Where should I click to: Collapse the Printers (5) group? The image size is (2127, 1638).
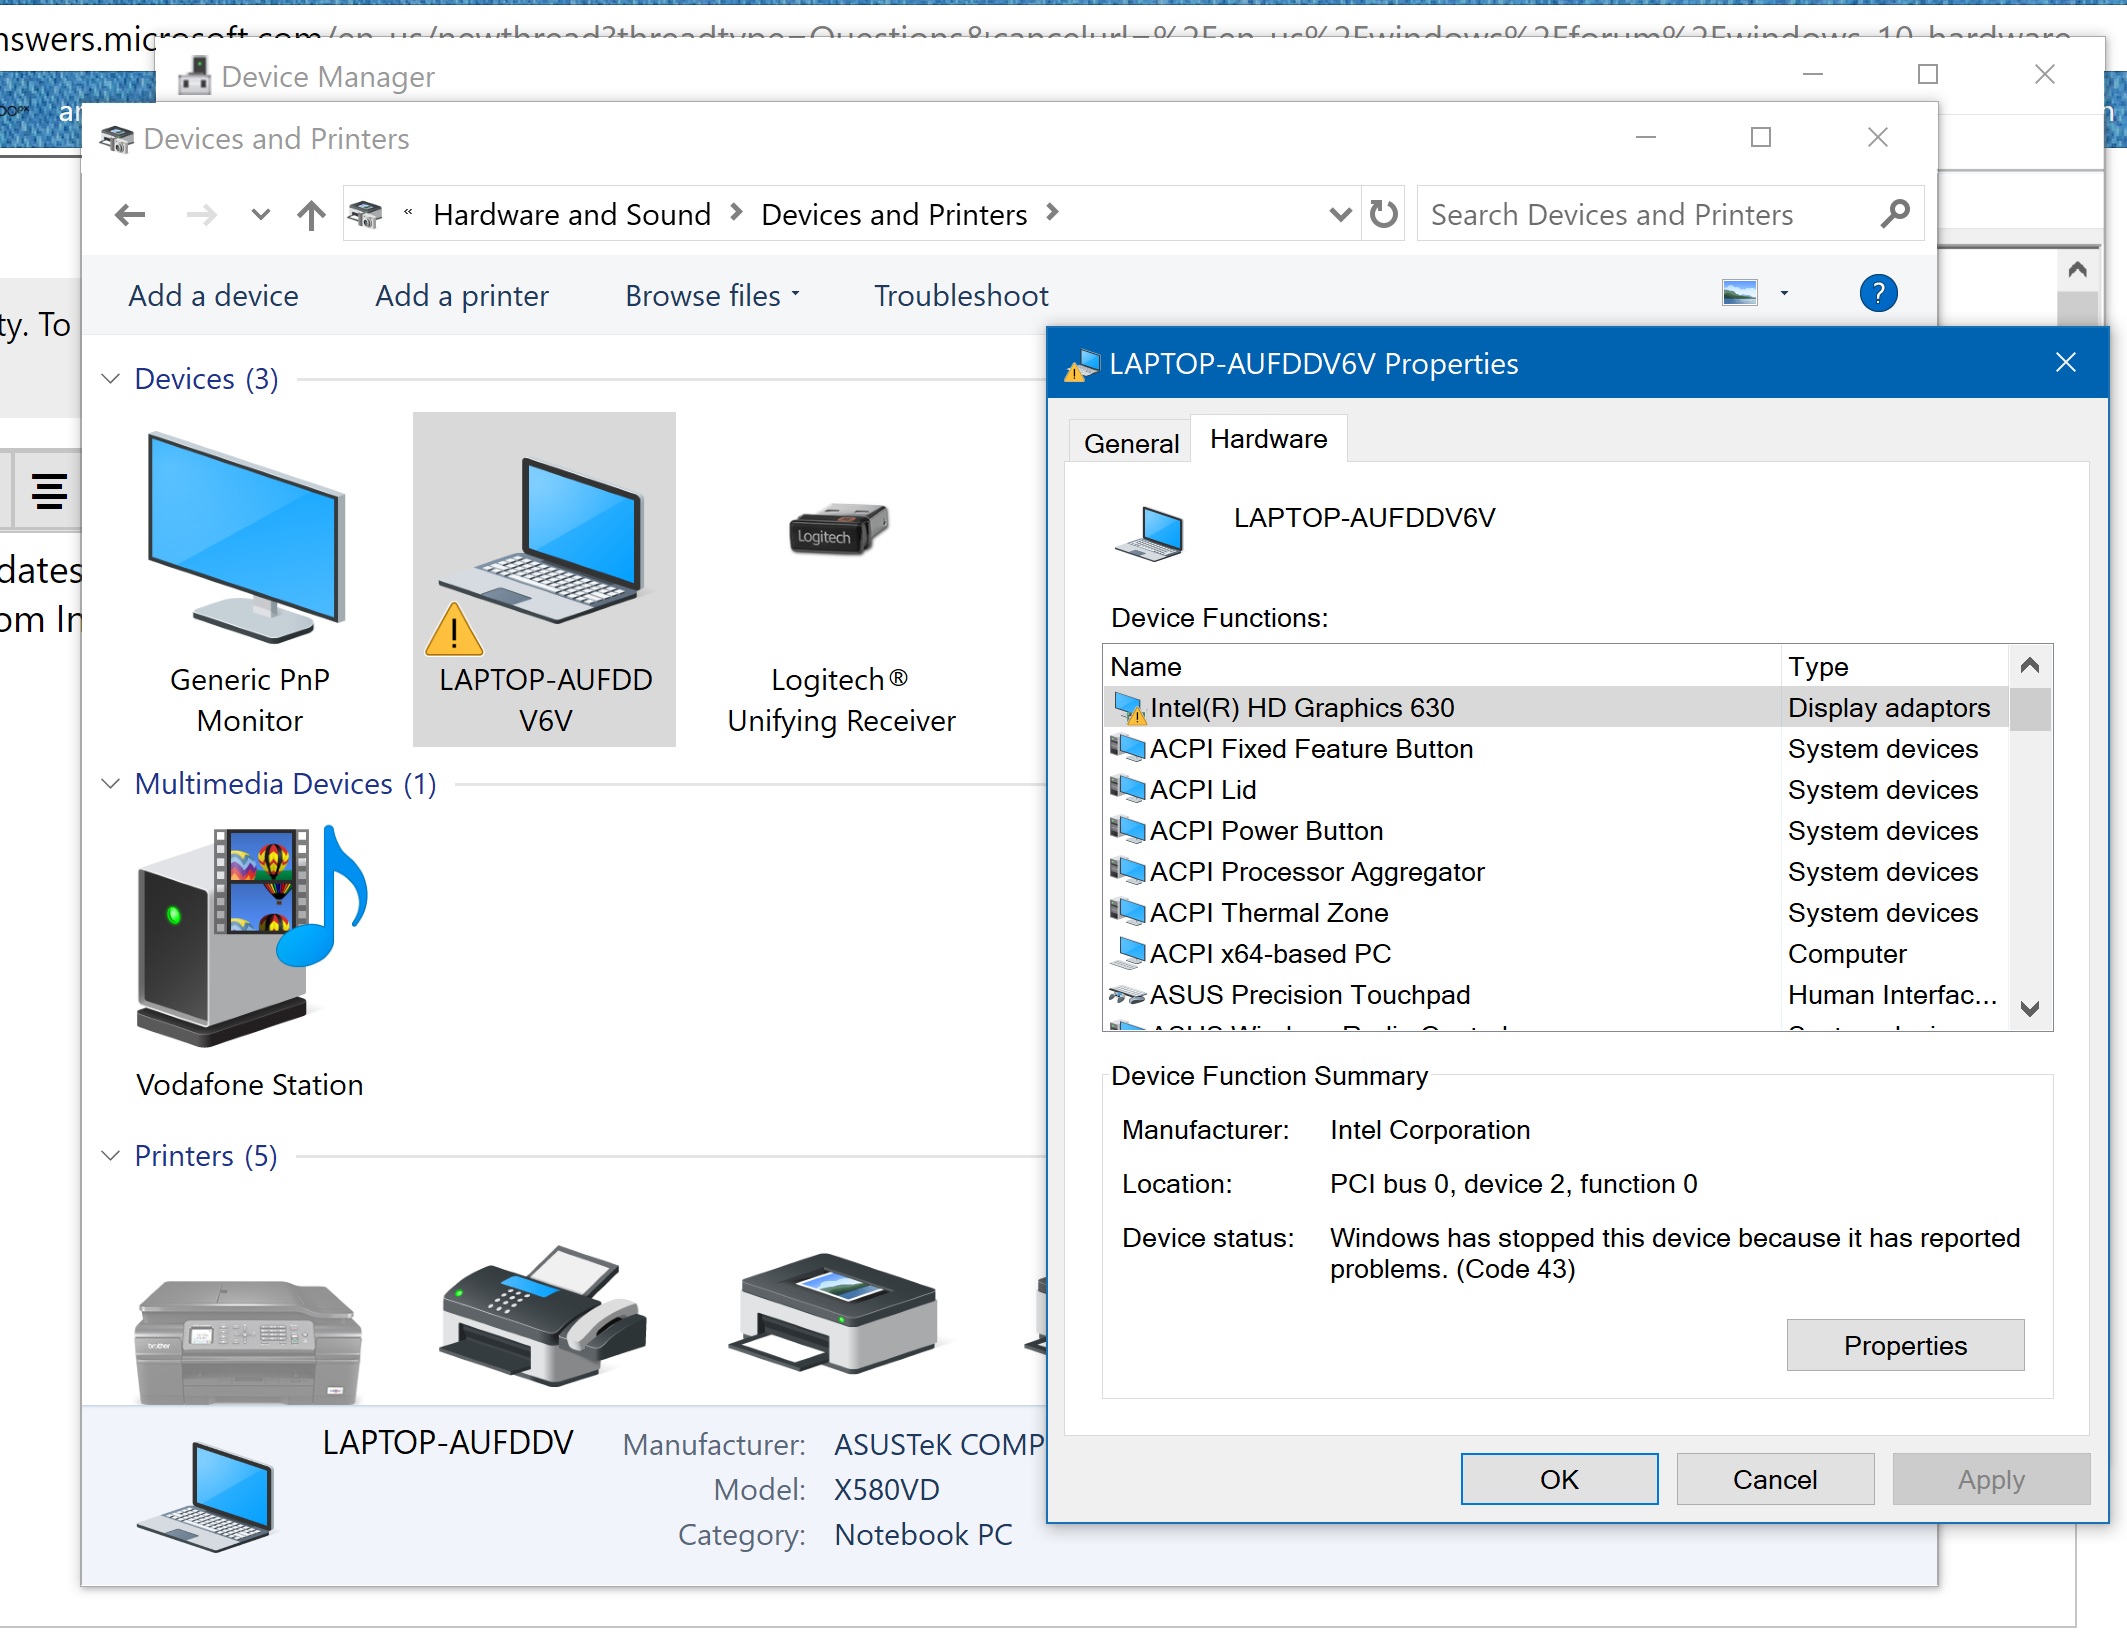(110, 1156)
